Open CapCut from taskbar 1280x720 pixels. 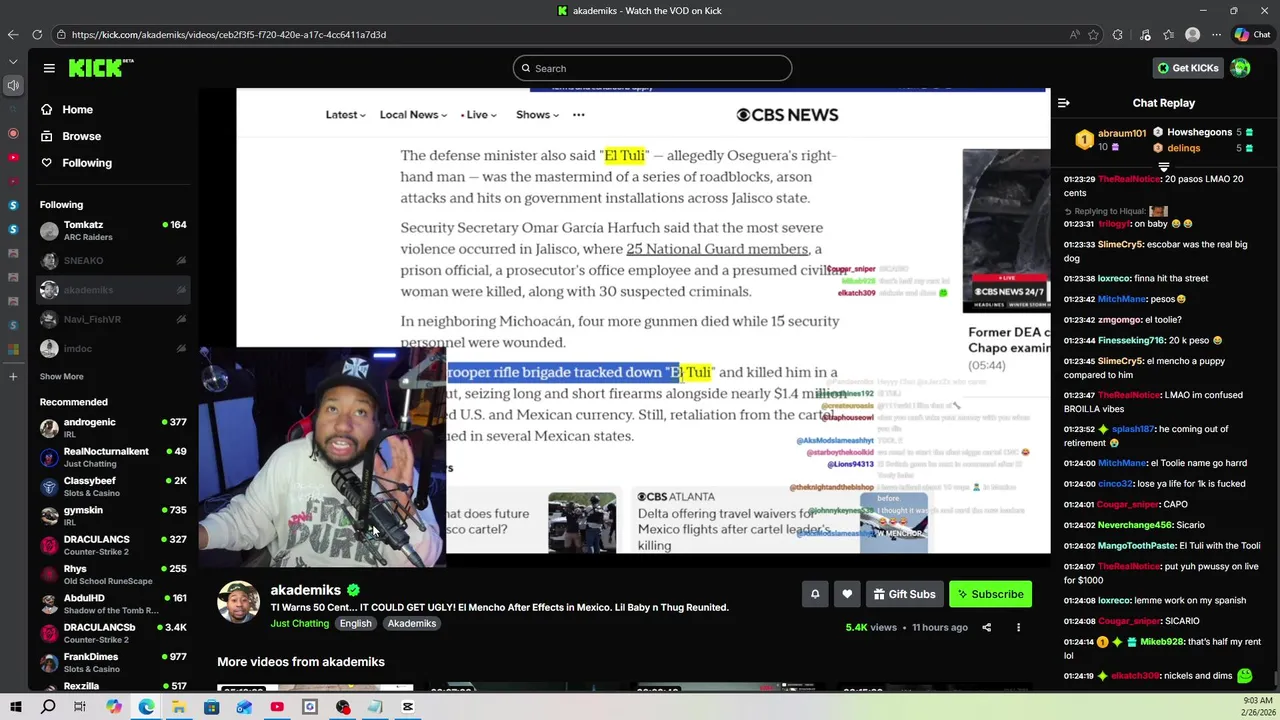408,707
